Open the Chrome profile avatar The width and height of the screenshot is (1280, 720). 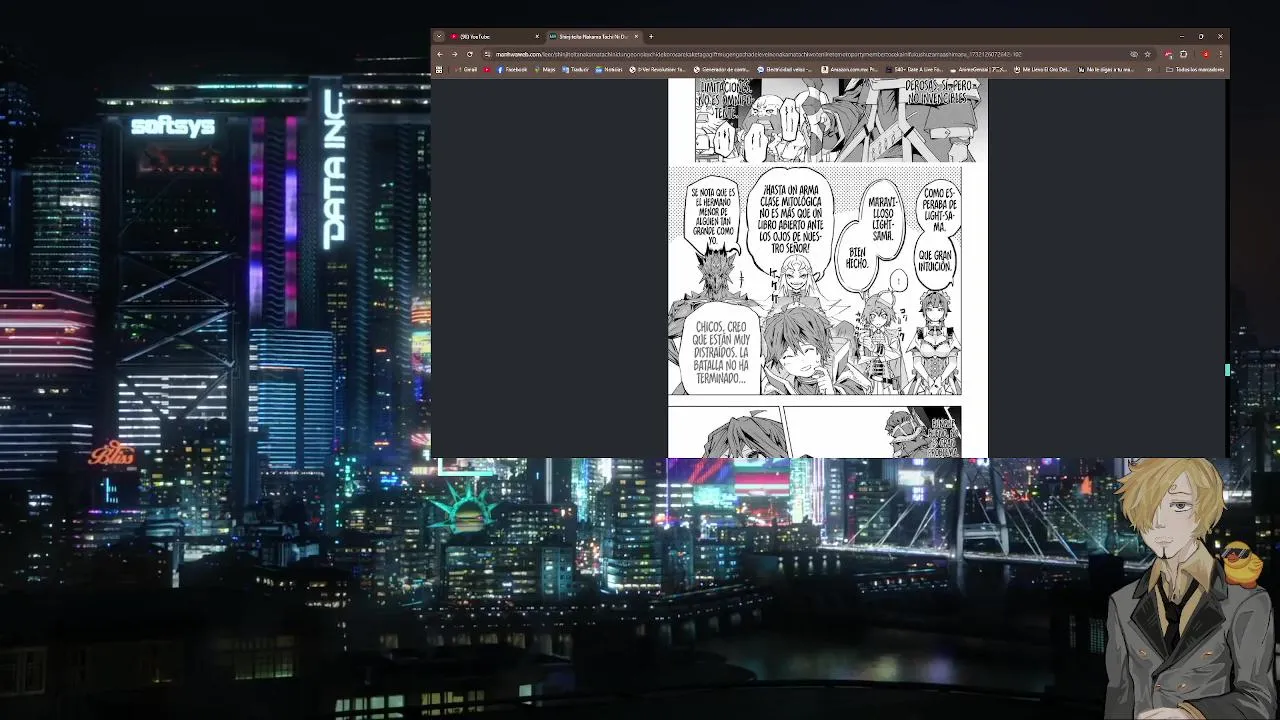1206,54
